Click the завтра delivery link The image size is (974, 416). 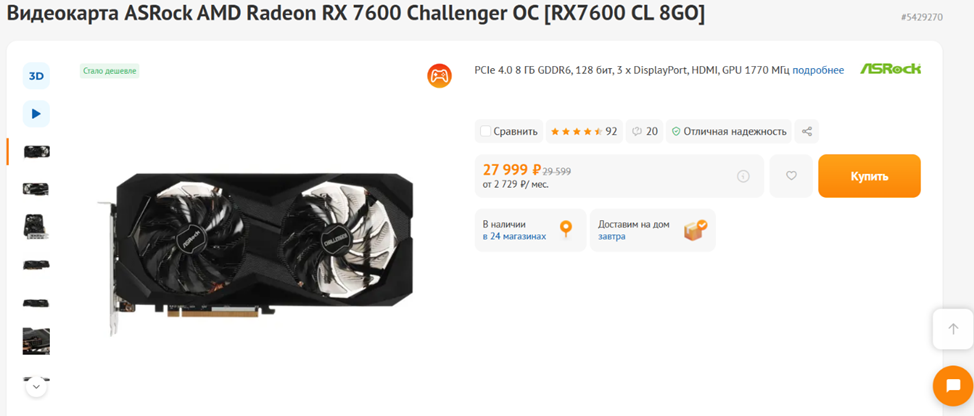[612, 237]
